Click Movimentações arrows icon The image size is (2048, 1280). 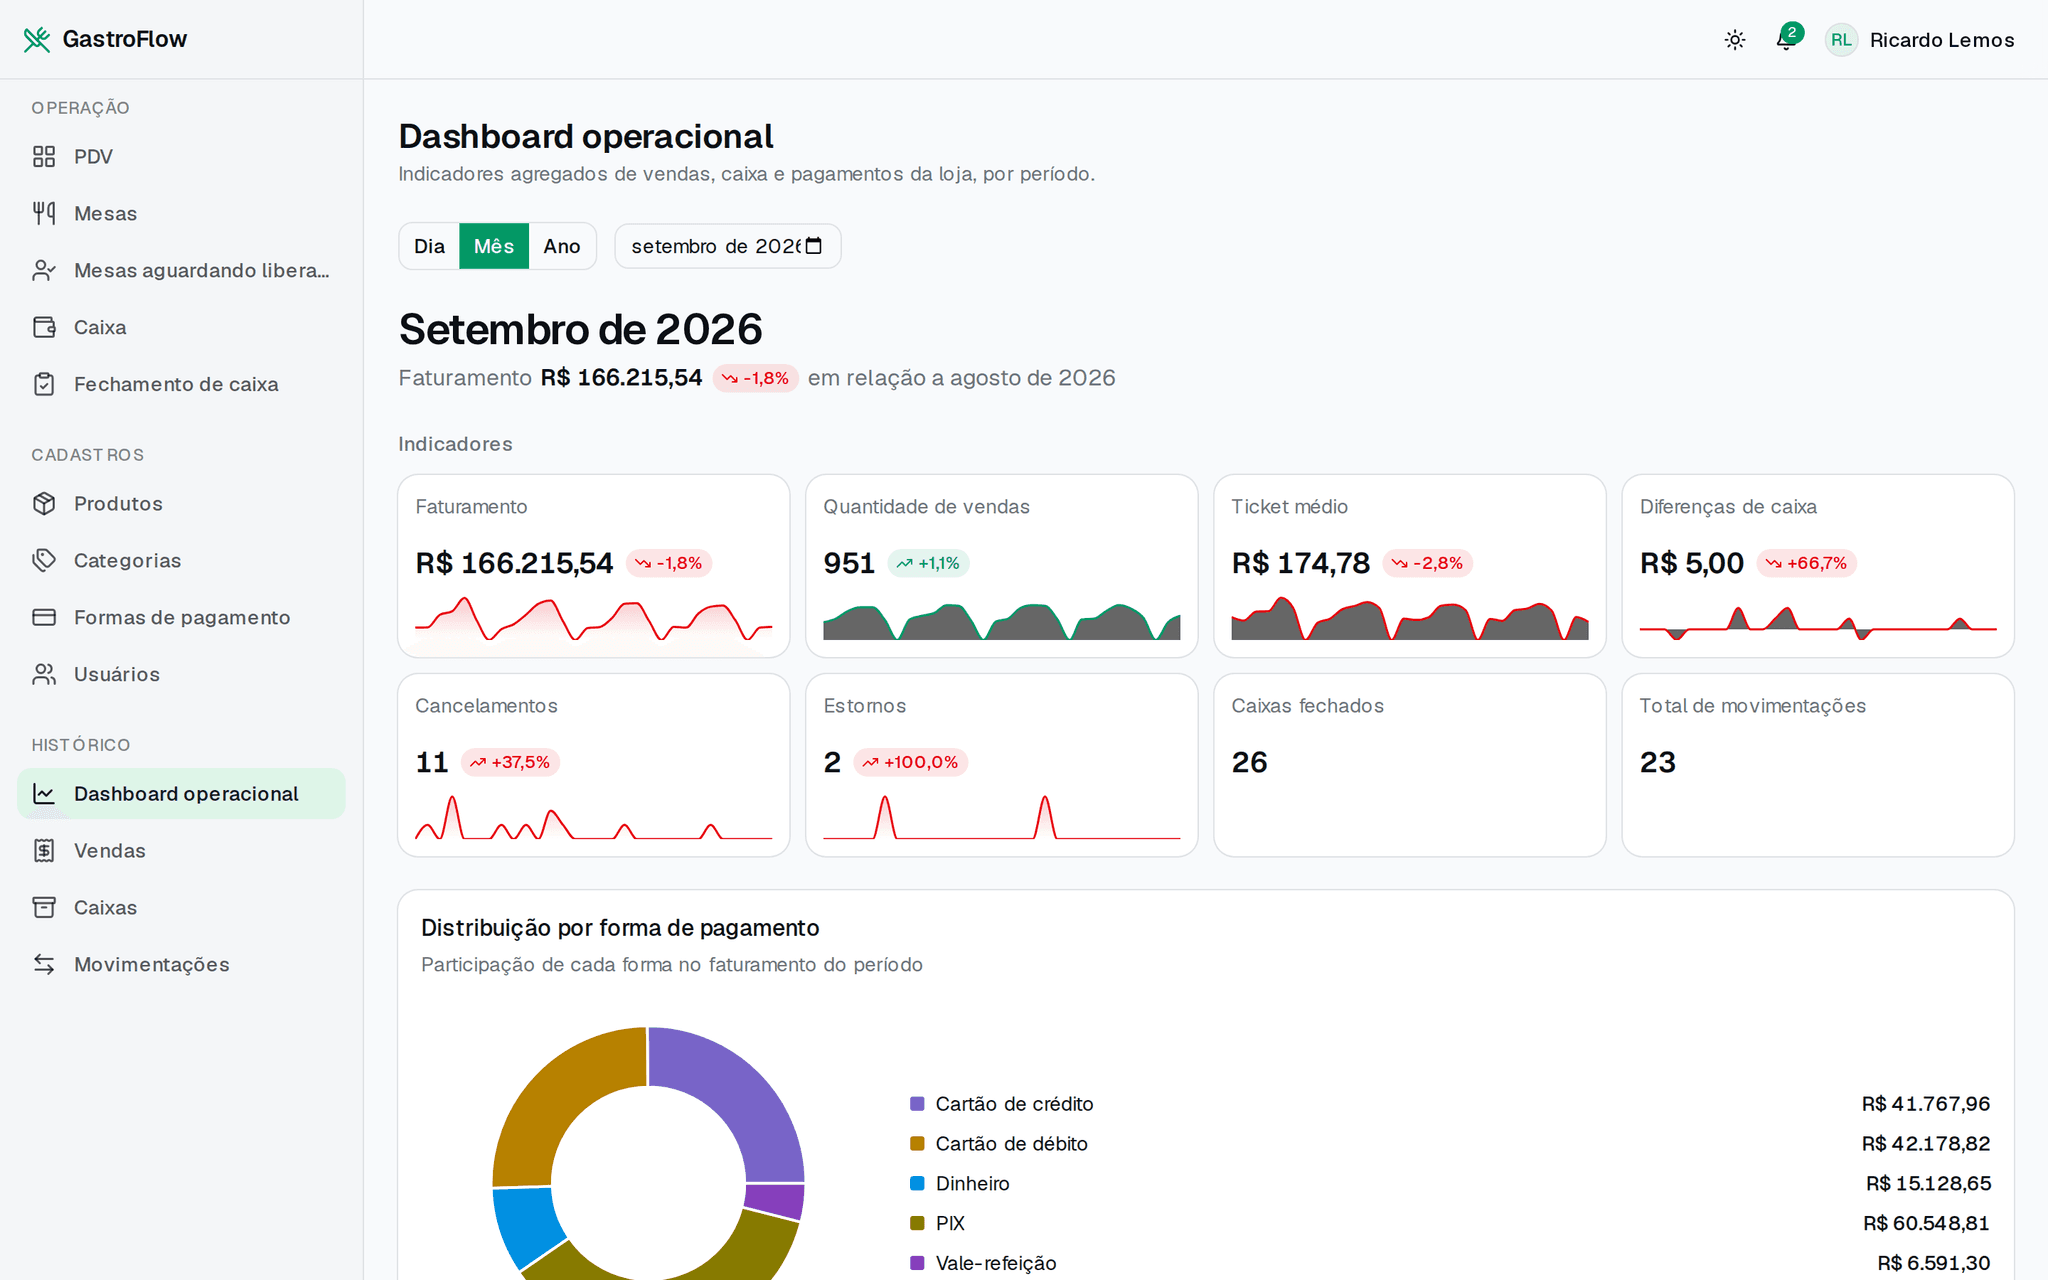click(x=44, y=965)
